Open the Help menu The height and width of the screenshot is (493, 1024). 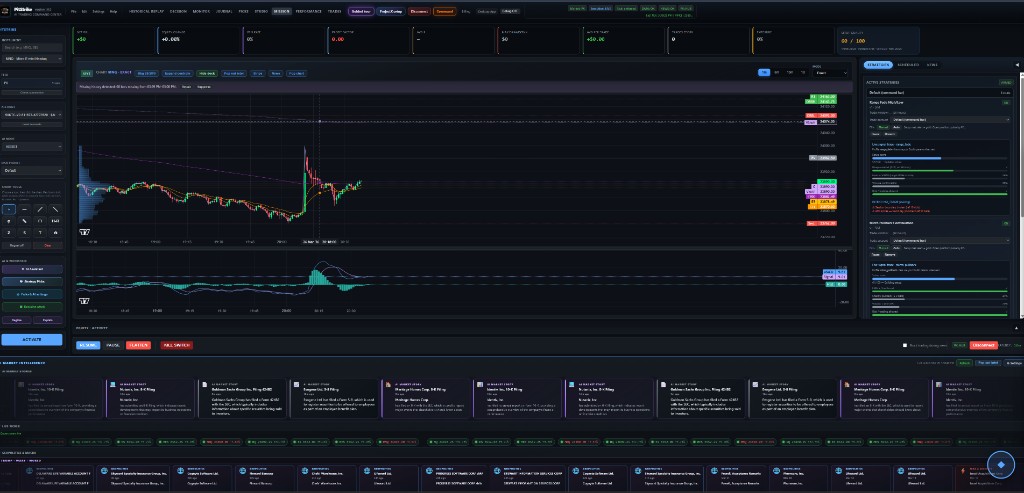click(x=114, y=12)
